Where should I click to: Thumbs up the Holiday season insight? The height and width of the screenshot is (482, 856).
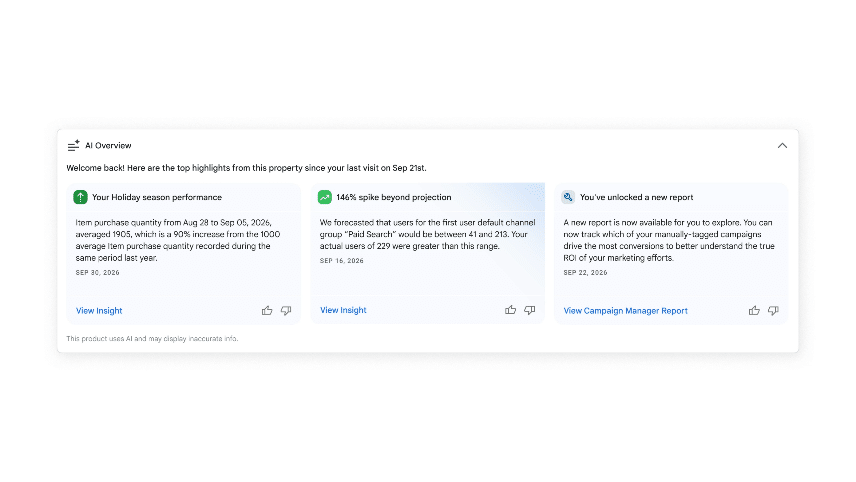(x=267, y=311)
